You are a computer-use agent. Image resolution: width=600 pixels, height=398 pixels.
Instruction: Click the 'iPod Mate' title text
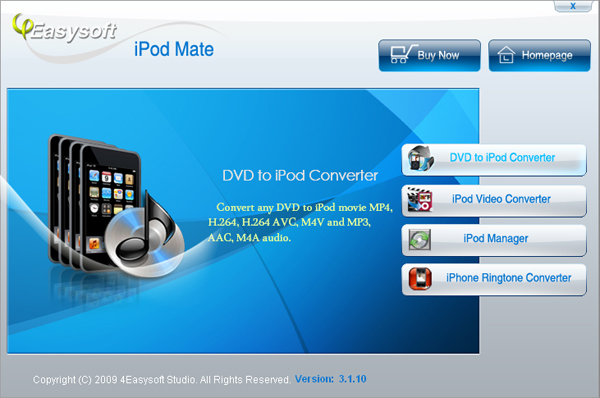[x=174, y=49]
